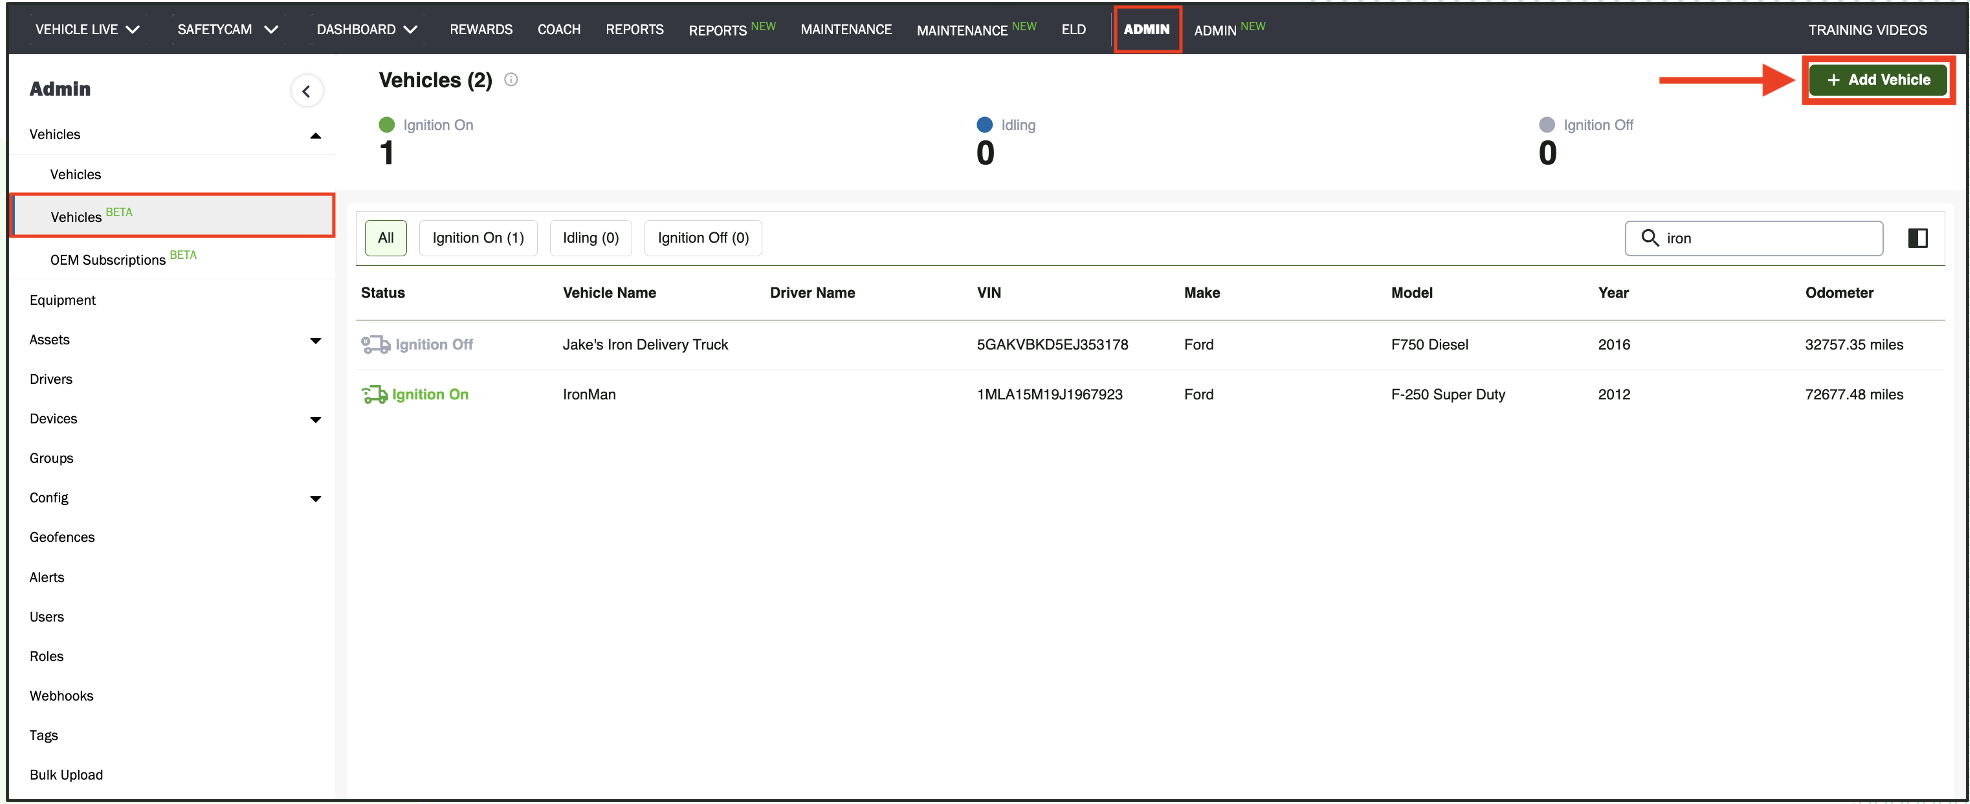
Task: Open the Dashboard dropdown menu
Action: [367, 29]
